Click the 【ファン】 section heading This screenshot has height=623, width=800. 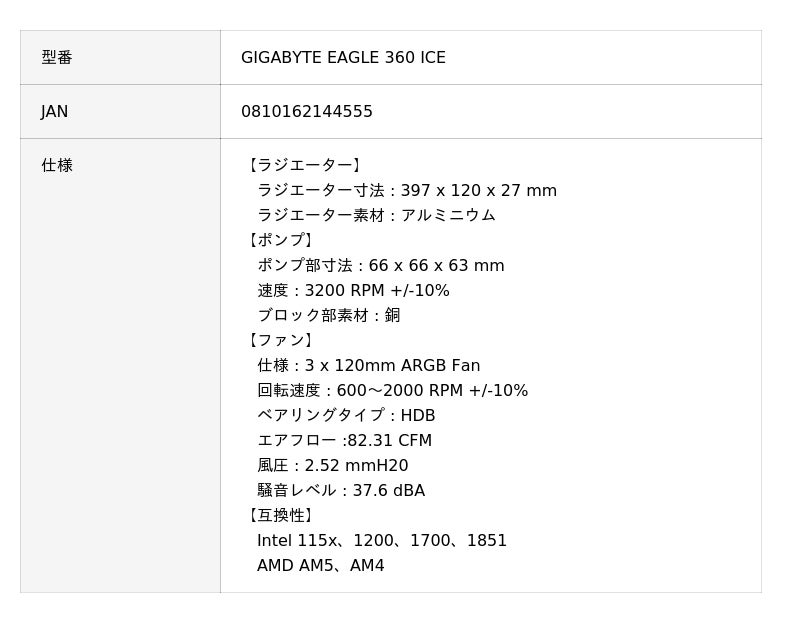280,341
